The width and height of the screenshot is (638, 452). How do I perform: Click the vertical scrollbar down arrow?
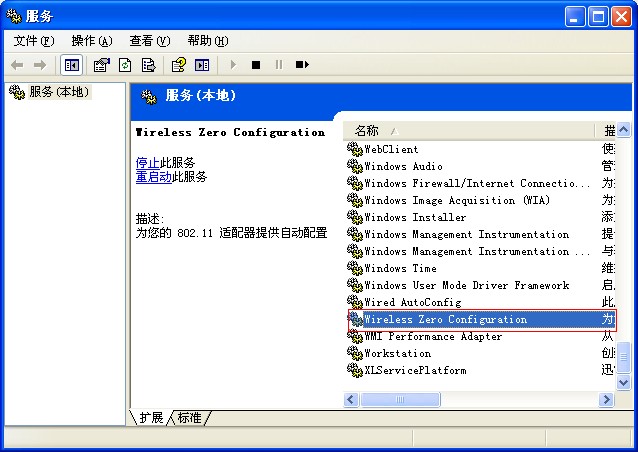coord(623,382)
